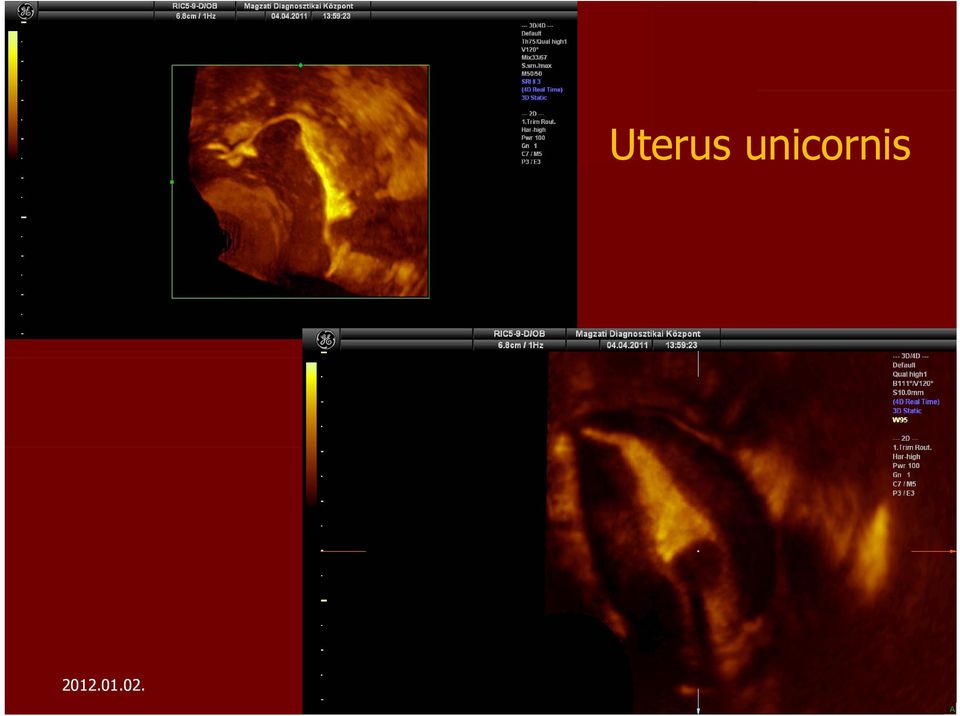
Task: Click 'C7 / M5' in the upper panel
Action: 532,154
